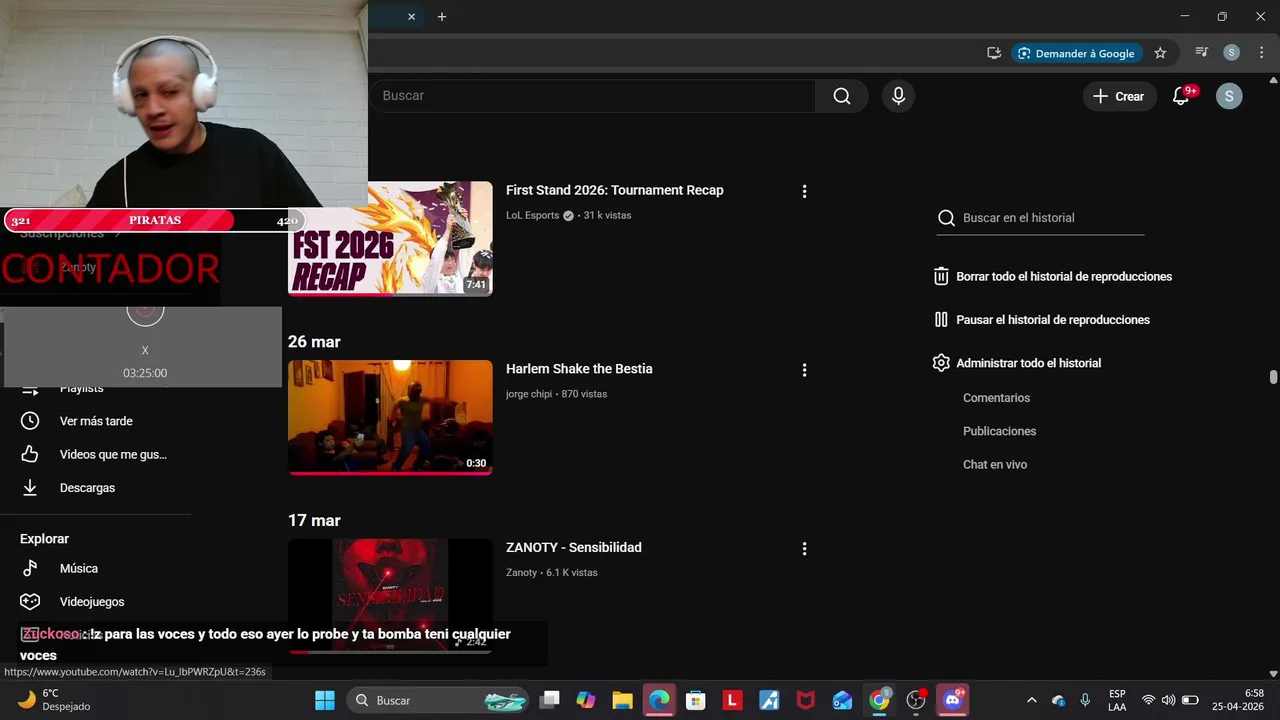This screenshot has width=1280, height=720.
Task: Open the Chrome three-dot menu
Action: [1261, 53]
